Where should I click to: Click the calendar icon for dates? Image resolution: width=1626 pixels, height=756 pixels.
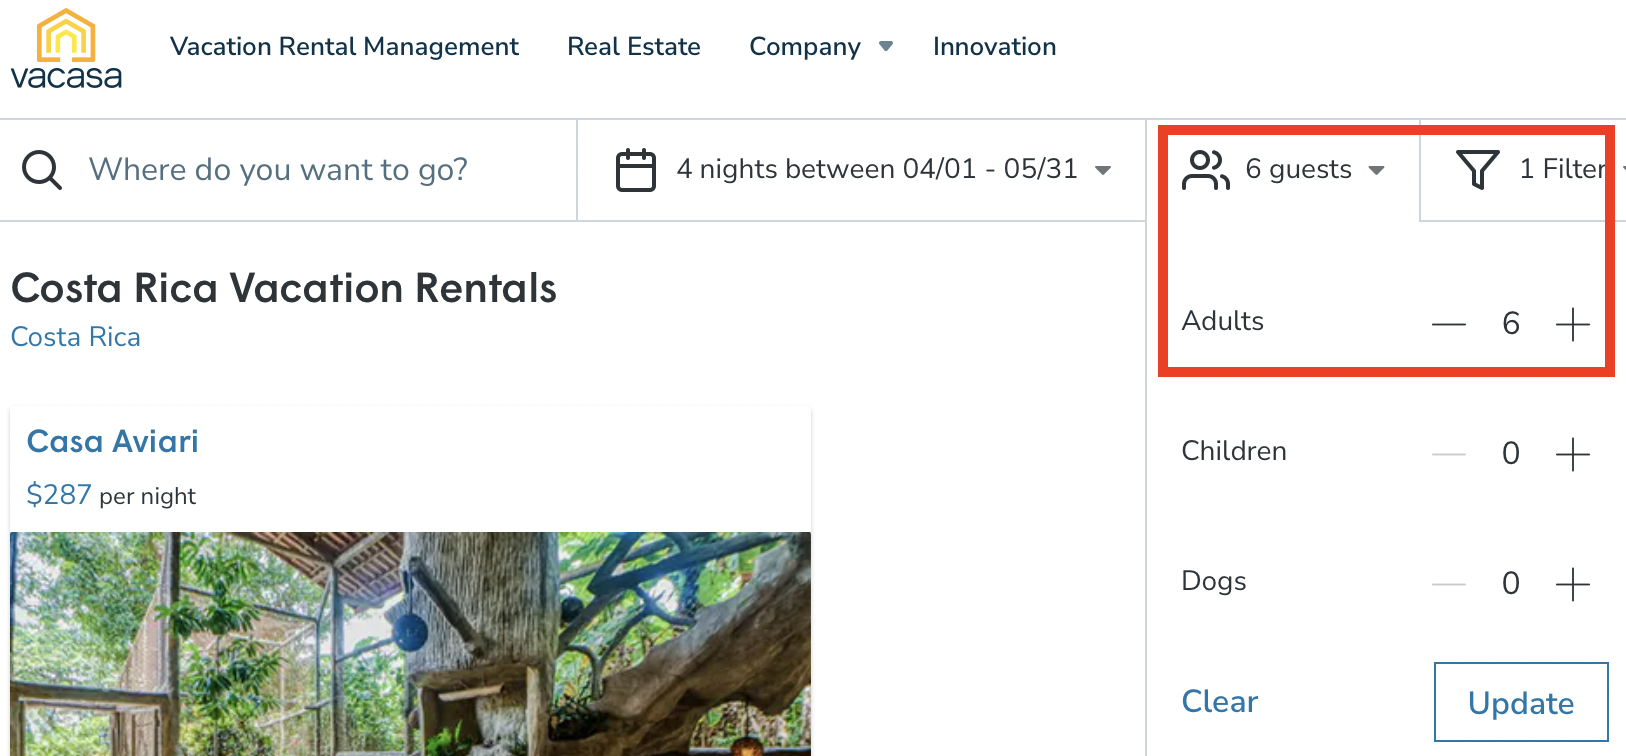pyautogui.click(x=636, y=169)
